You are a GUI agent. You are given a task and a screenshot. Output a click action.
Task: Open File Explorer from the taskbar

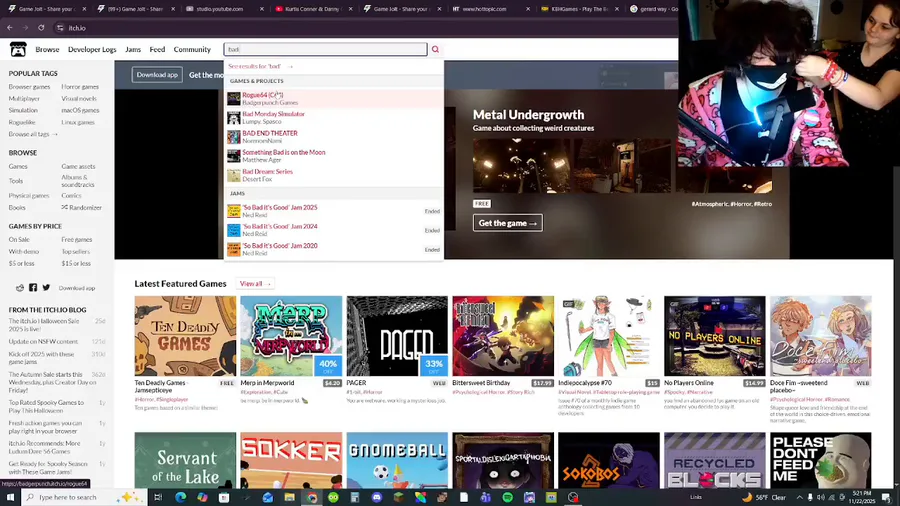[289, 497]
